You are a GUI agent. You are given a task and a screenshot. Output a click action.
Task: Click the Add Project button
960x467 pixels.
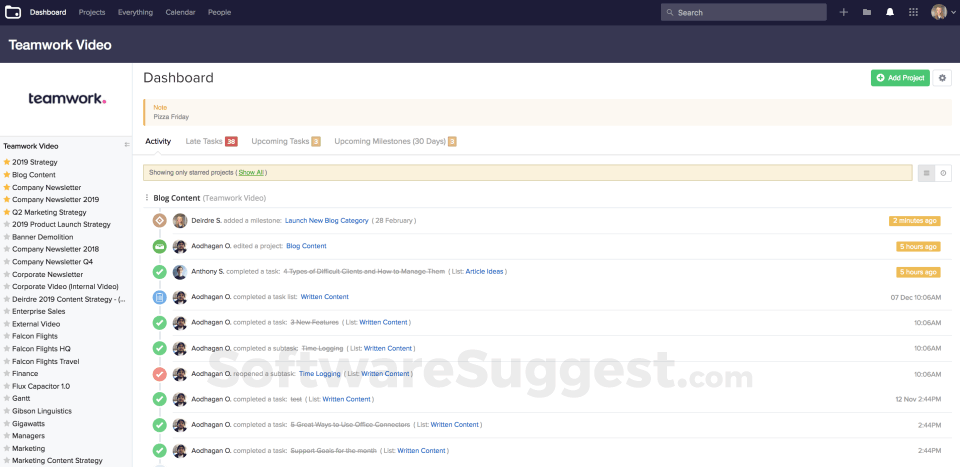click(x=900, y=78)
